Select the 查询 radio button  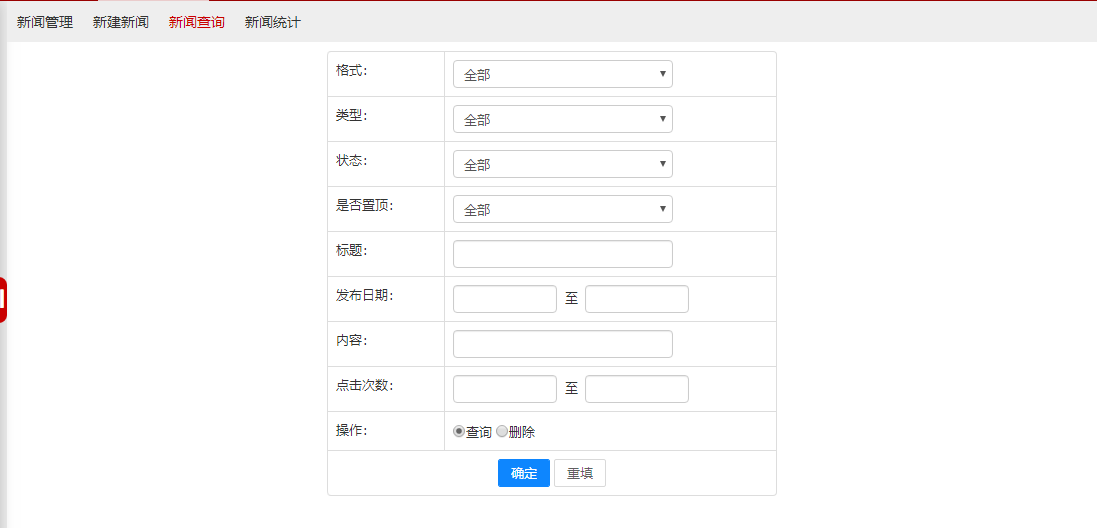pos(459,432)
